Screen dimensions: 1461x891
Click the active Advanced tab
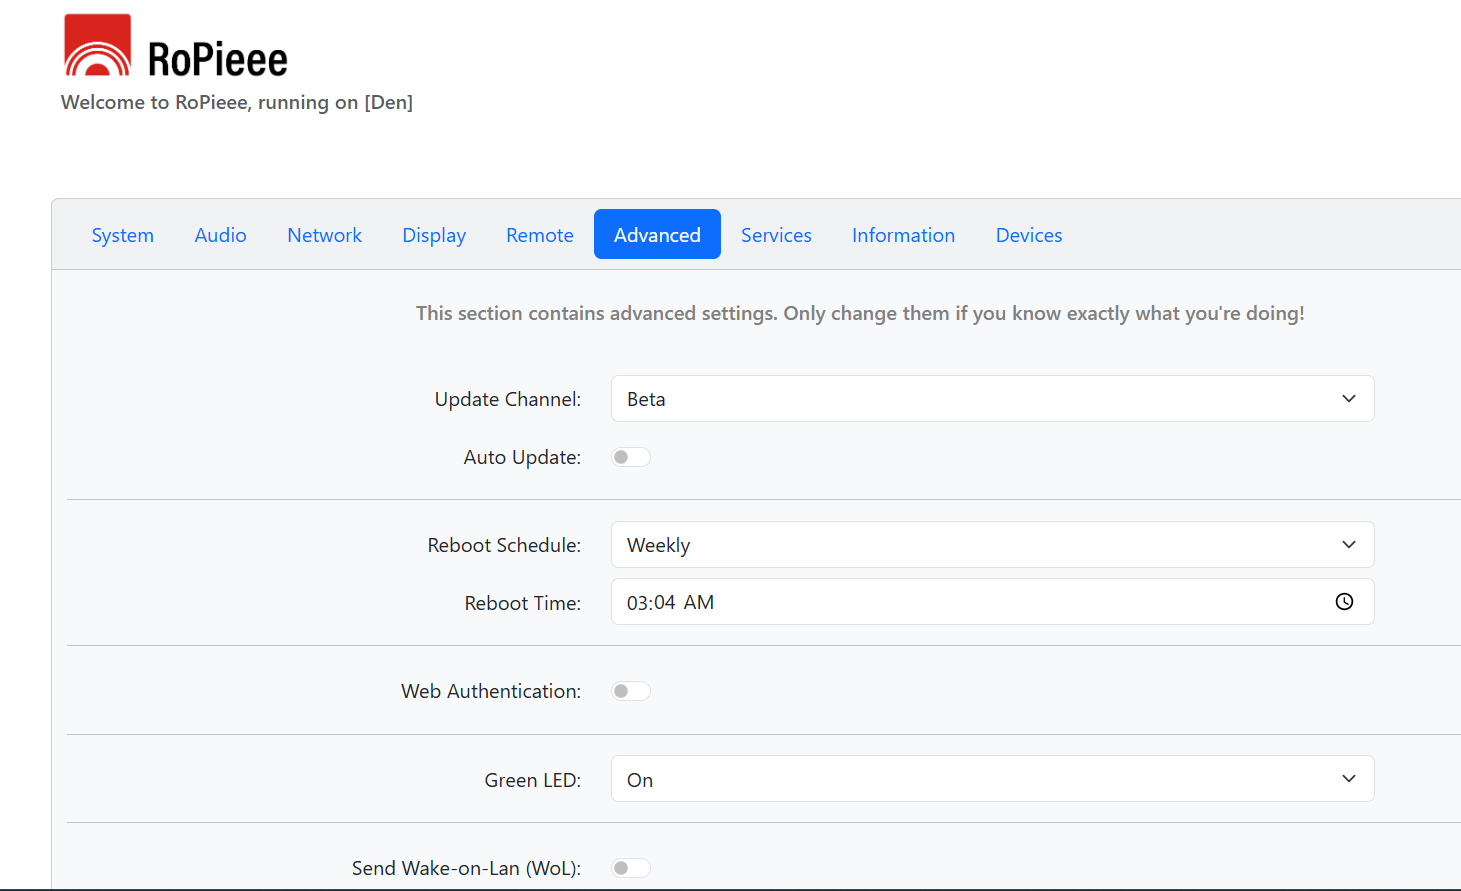click(657, 235)
